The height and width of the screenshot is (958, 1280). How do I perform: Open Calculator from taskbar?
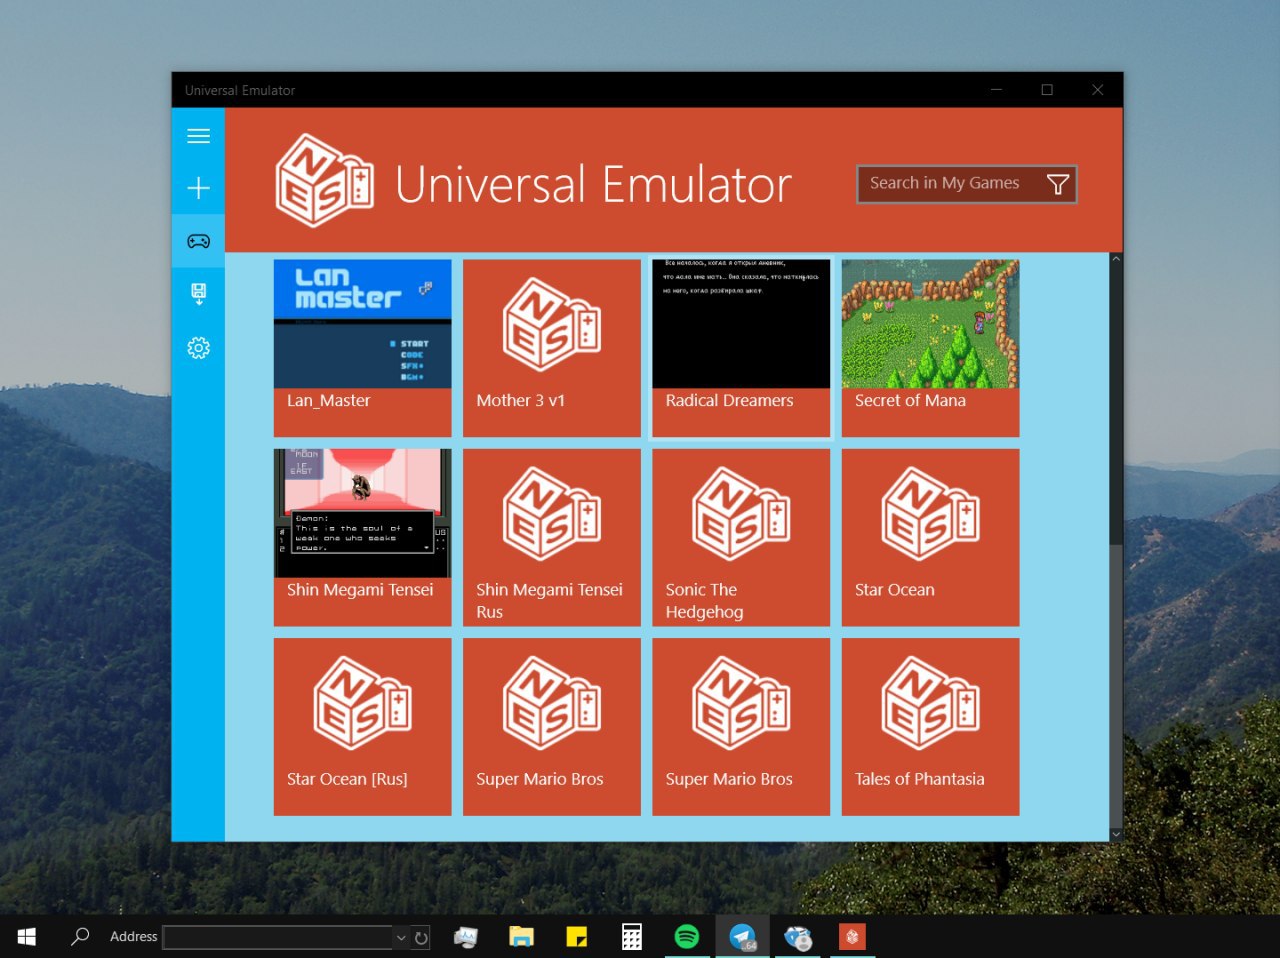click(x=631, y=937)
